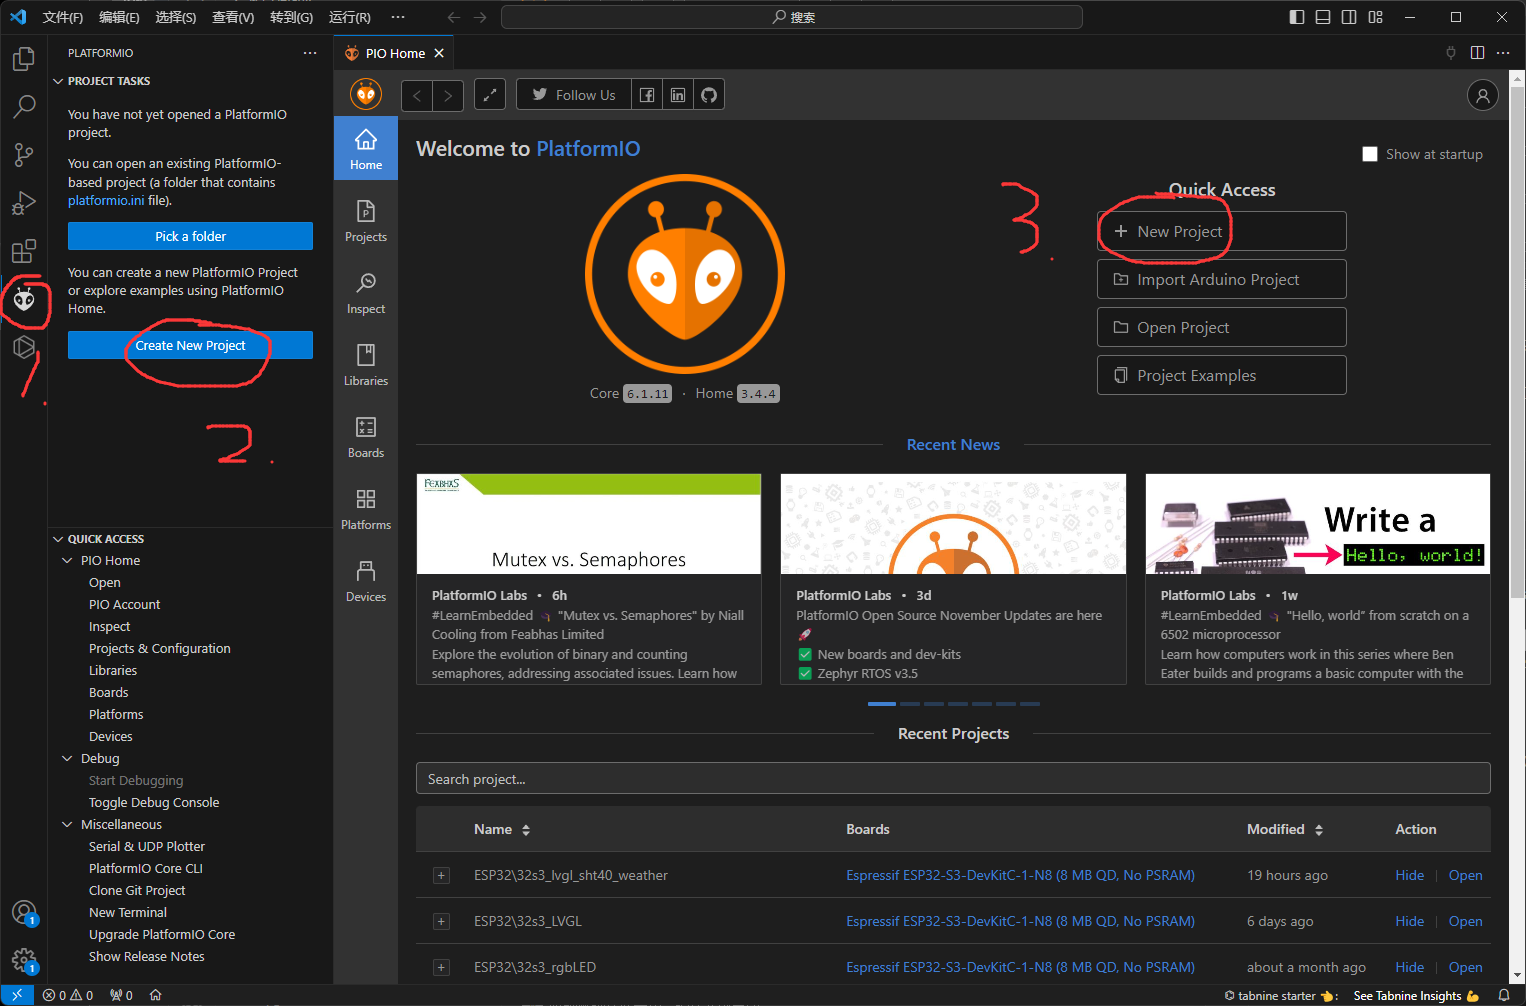Click Pick a folder button

coord(190,236)
